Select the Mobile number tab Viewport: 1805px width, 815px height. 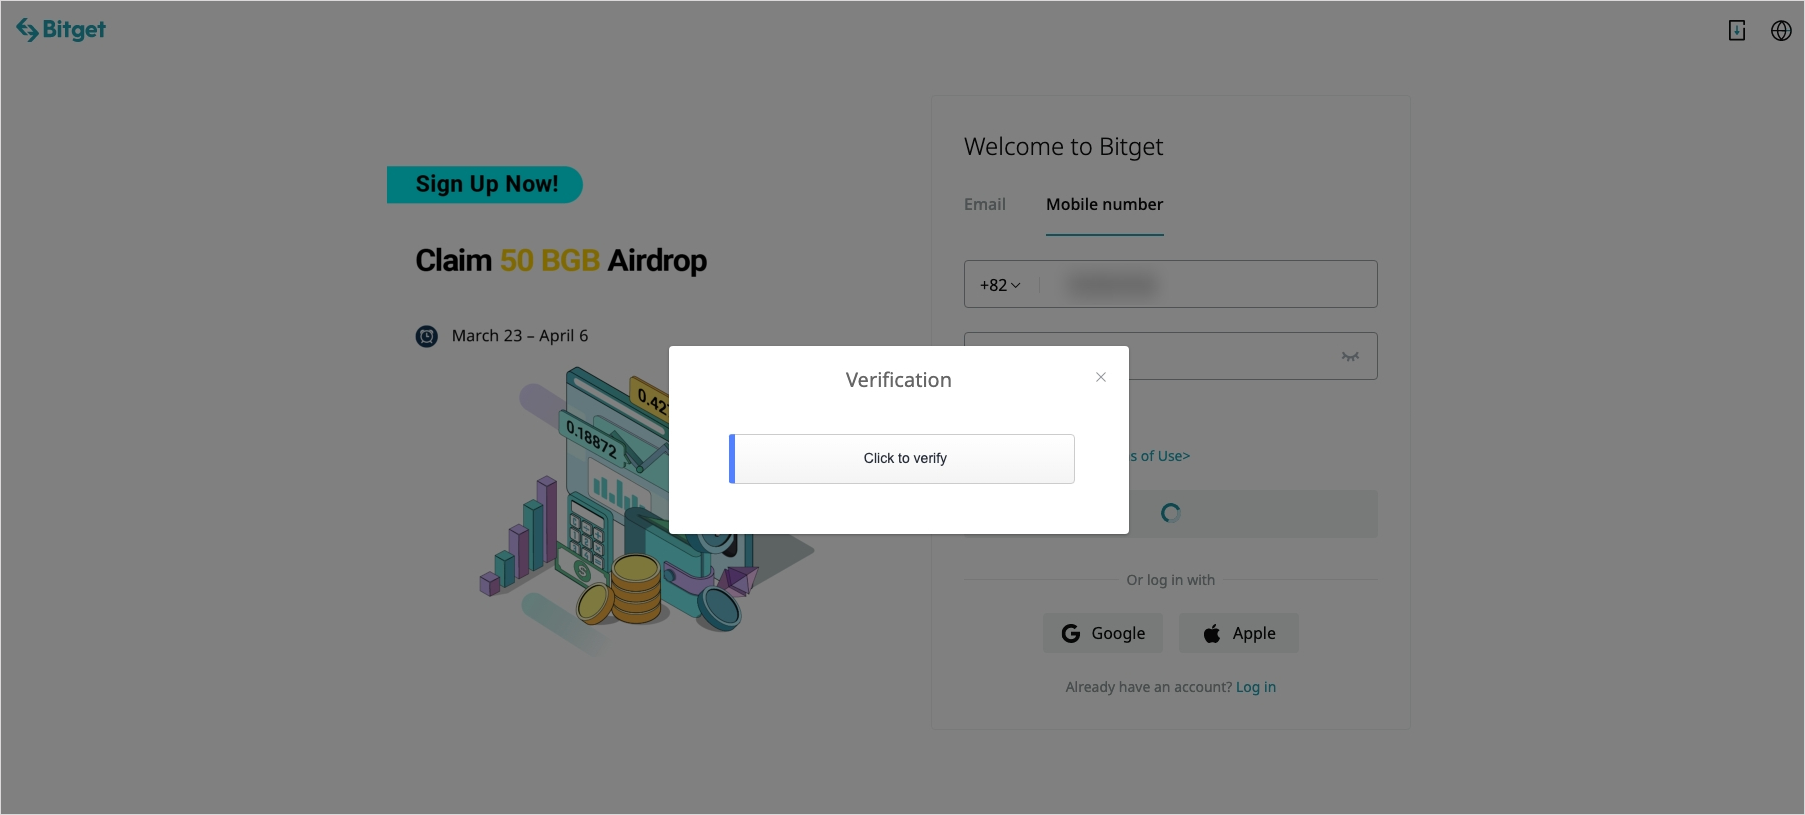coord(1105,204)
